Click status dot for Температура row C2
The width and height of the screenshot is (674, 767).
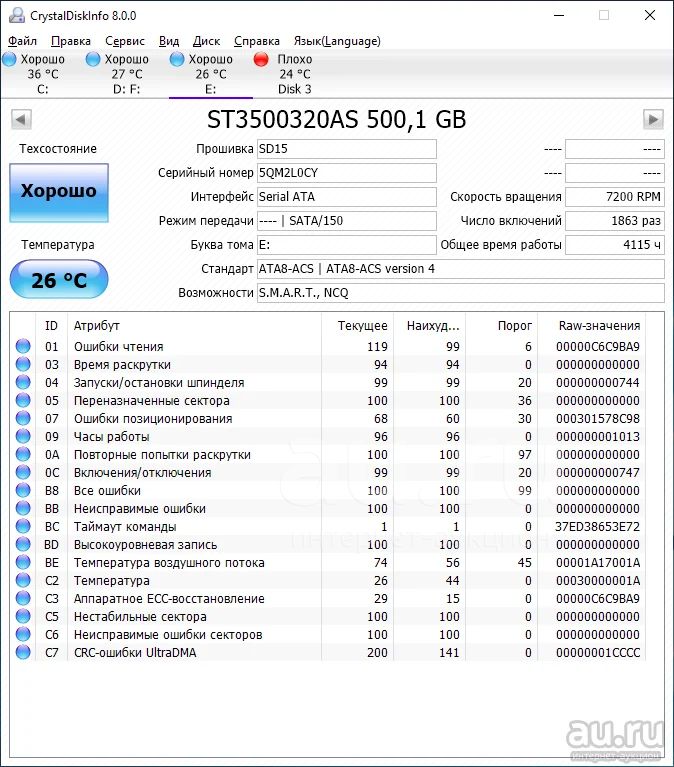pos(23,580)
